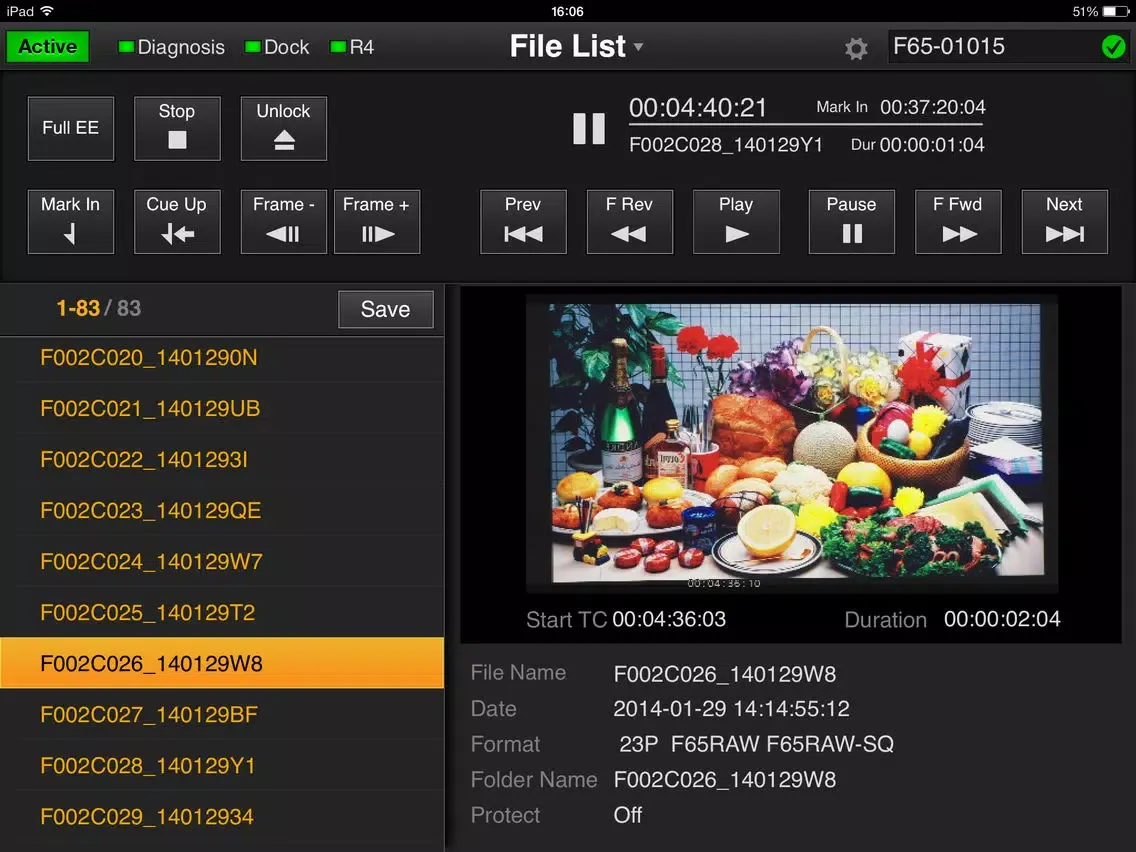The width and height of the screenshot is (1136, 852).
Task: Select clip F002C029_14012934
Action: click(222, 816)
